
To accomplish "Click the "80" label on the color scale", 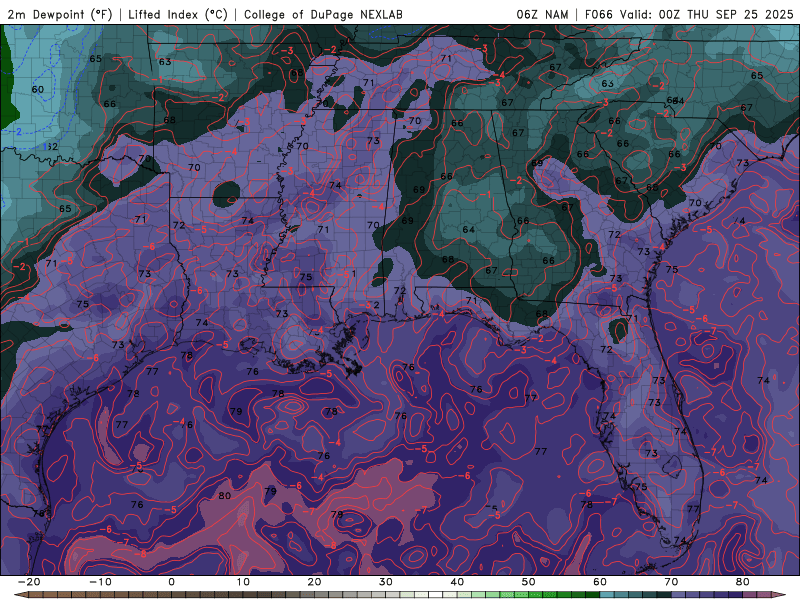I will 743,582.
